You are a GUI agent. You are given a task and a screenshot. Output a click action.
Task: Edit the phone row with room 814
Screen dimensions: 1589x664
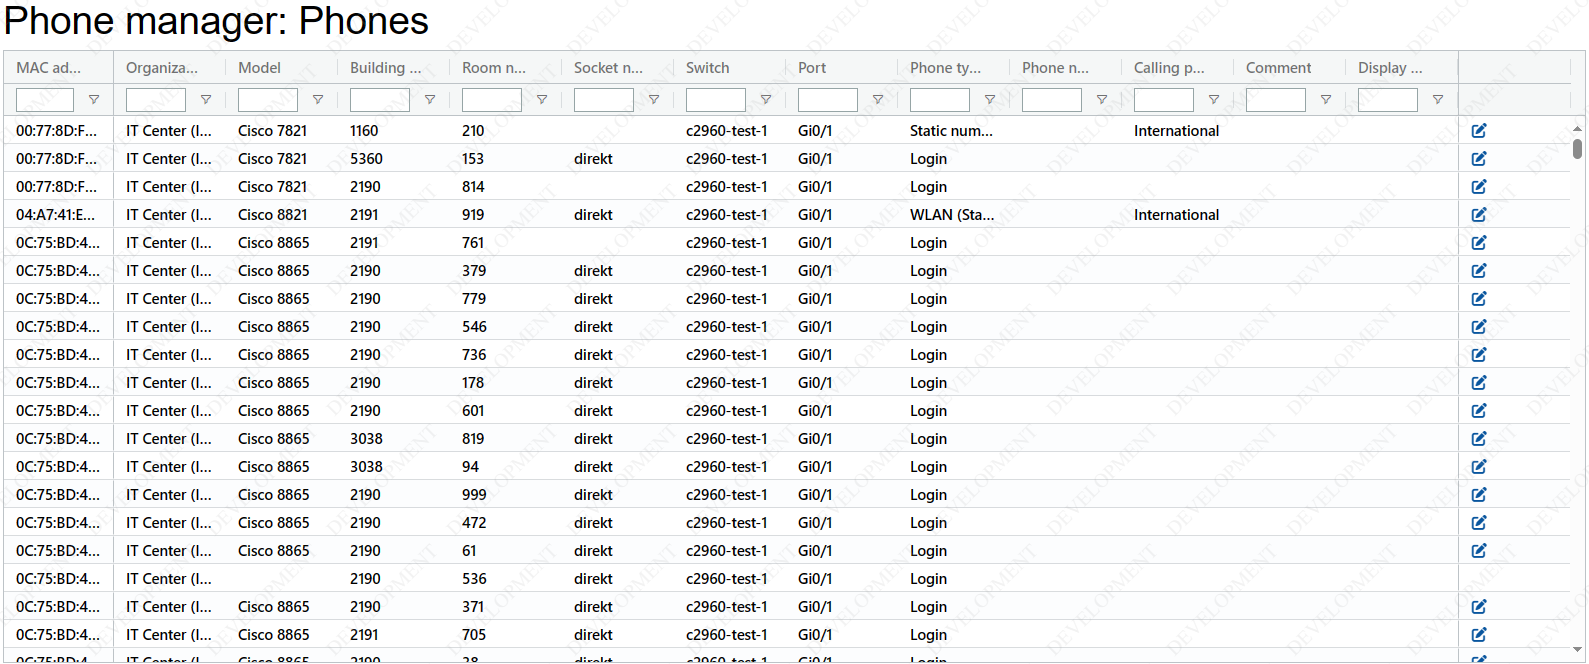pyautogui.click(x=1479, y=187)
